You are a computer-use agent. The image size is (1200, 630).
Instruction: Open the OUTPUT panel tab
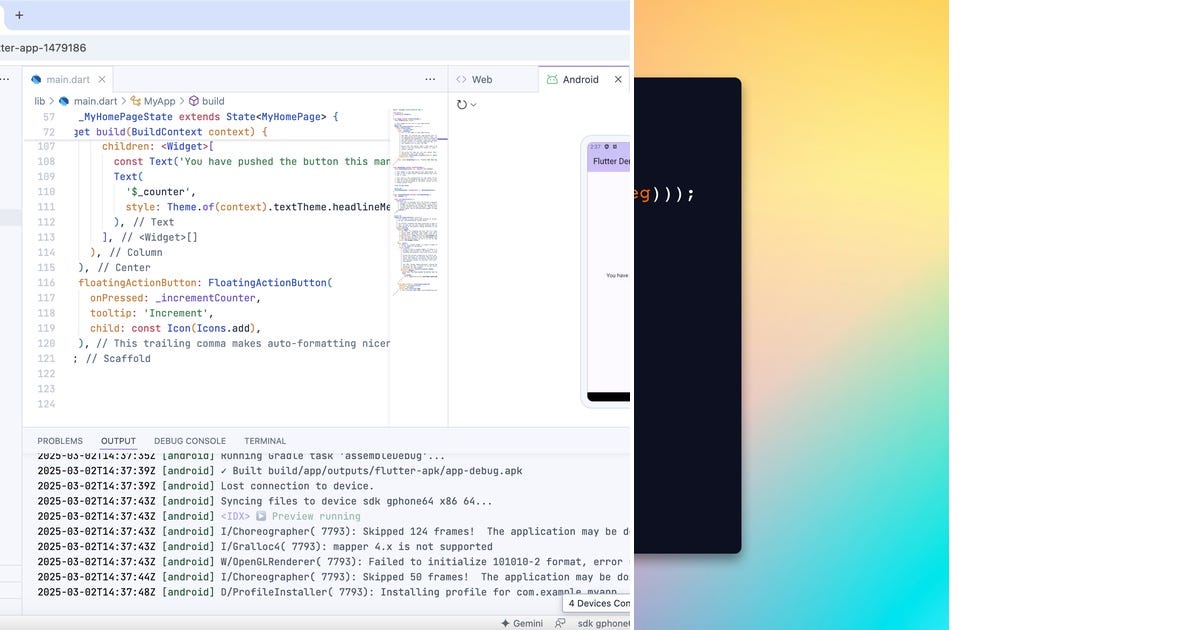coord(118,441)
